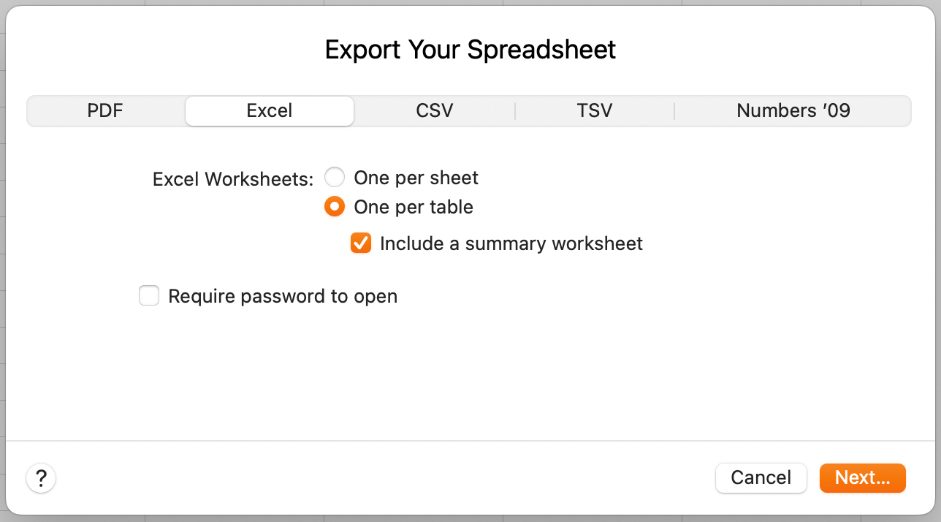Click the One per table label text
The image size is (941, 522).
(x=413, y=208)
